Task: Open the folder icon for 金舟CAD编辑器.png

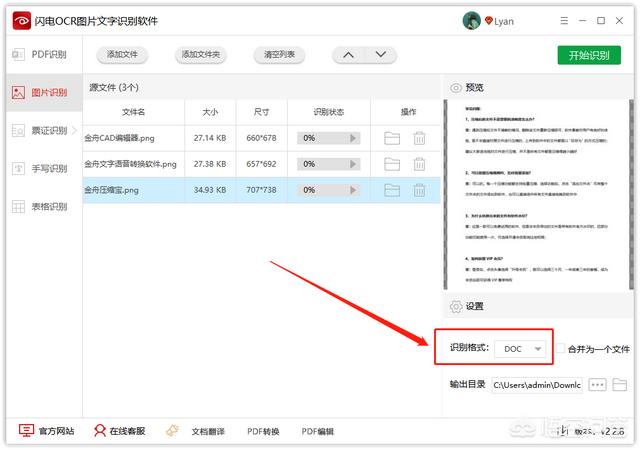Action: coord(392,138)
